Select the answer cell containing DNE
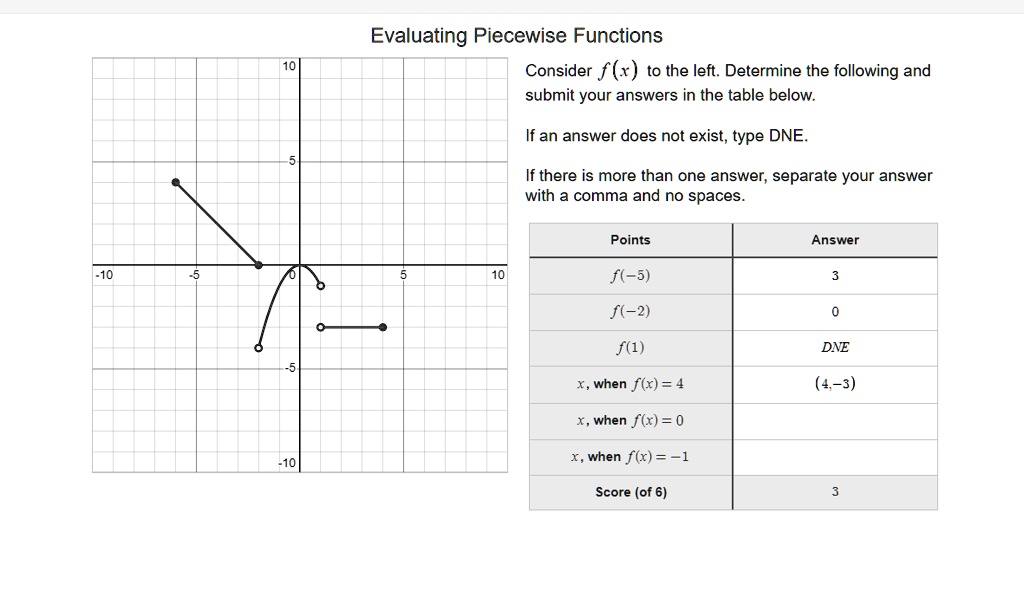 (835, 348)
